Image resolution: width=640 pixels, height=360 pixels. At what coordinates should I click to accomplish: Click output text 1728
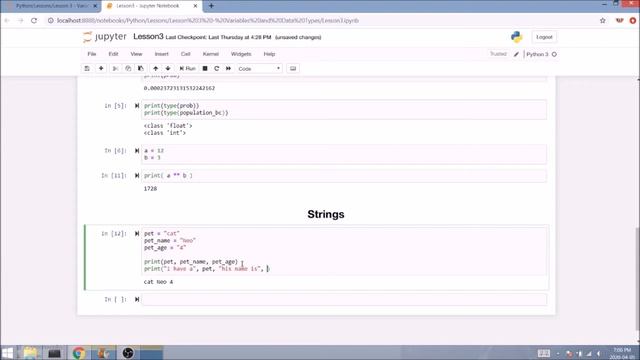point(150,189)
